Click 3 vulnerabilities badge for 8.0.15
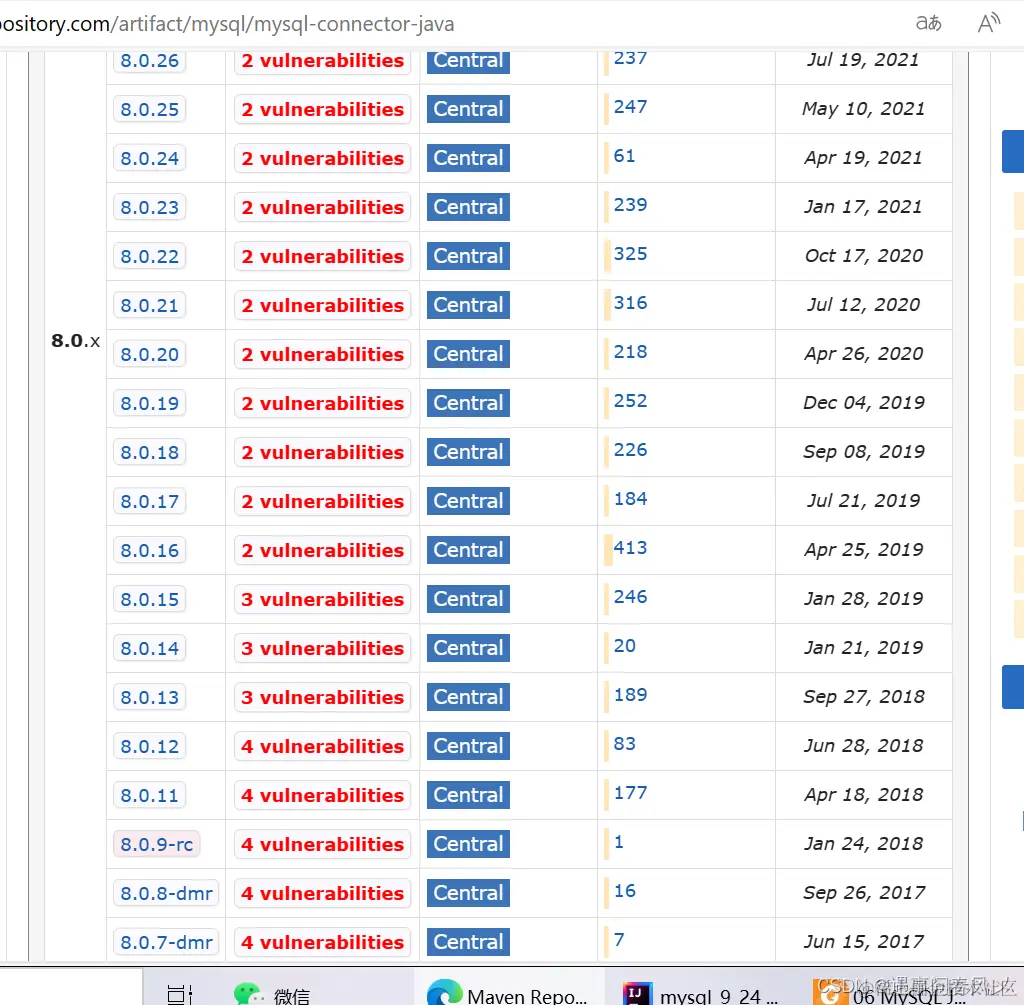Viewport: 1024px width, 1005px height. point(323,599)
